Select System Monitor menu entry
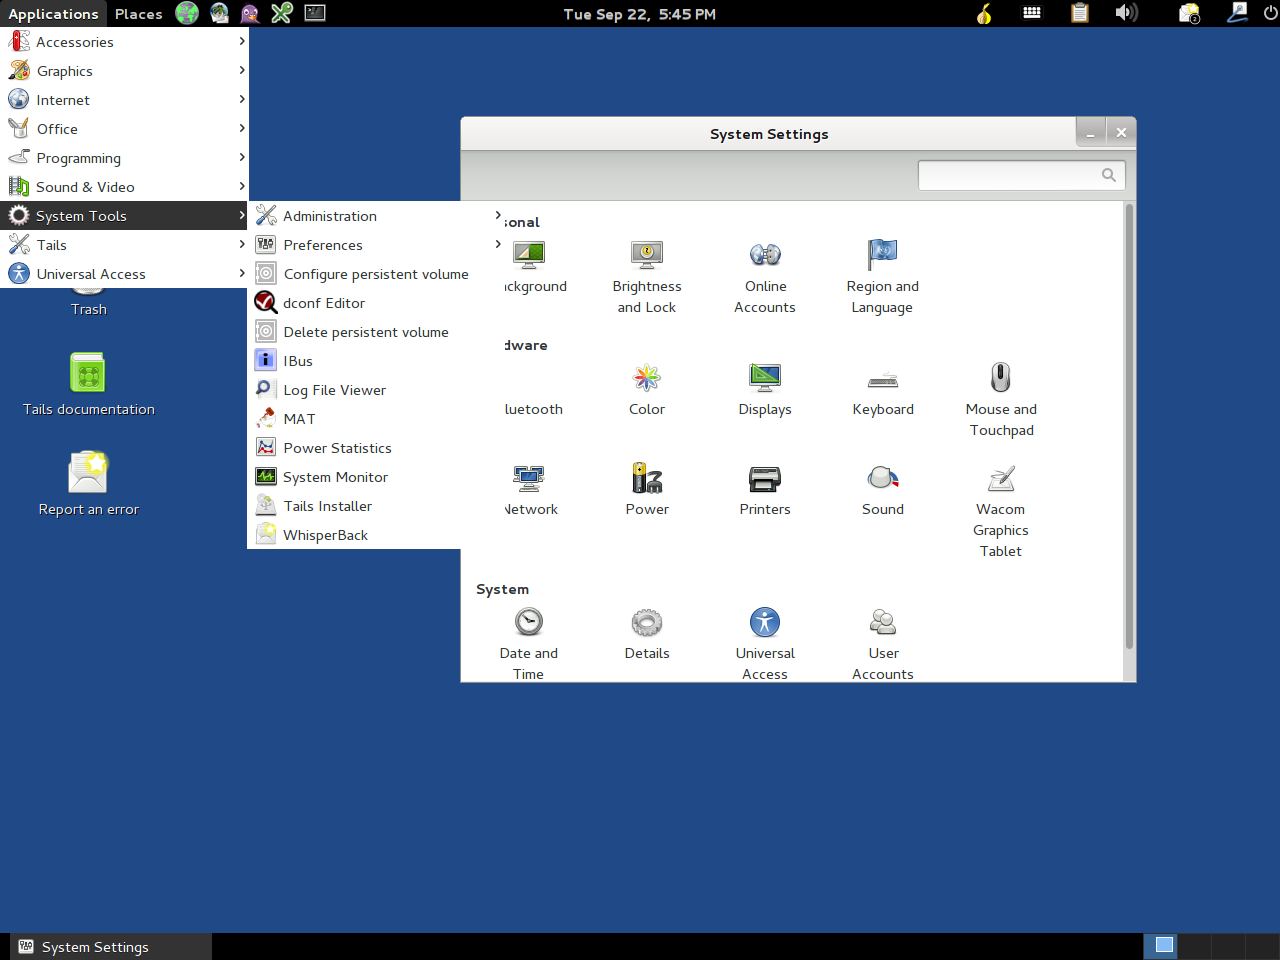Viewport: 1280px width, 960px height. point(335,477)
